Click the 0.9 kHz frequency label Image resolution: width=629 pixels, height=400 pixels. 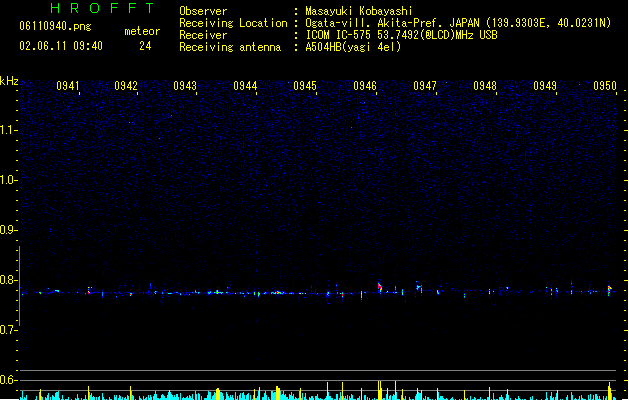(x=8, y=230)
